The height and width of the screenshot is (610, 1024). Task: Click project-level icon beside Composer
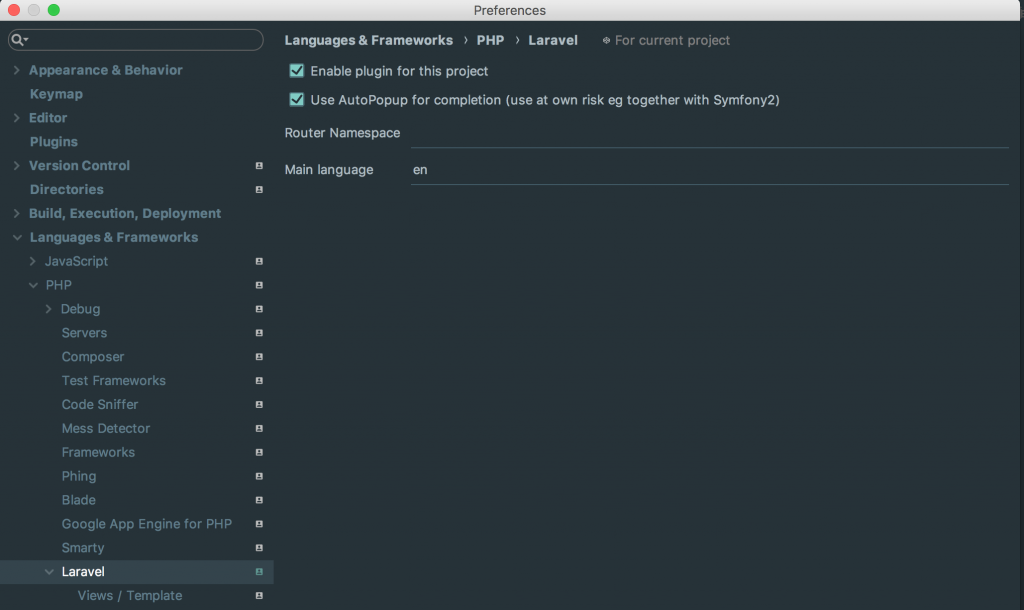click(259, 357)
